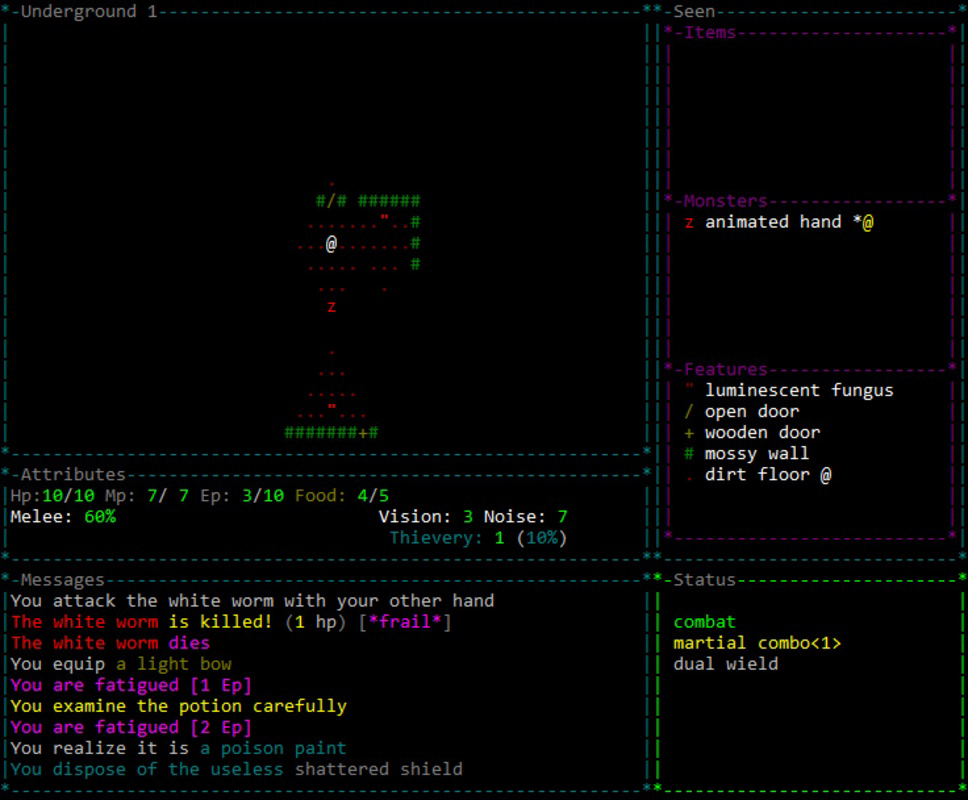Image resolution: width=968 pixels, height=800 pixels.
Task: Click the player @ glyph on the map
Action: 332,244
